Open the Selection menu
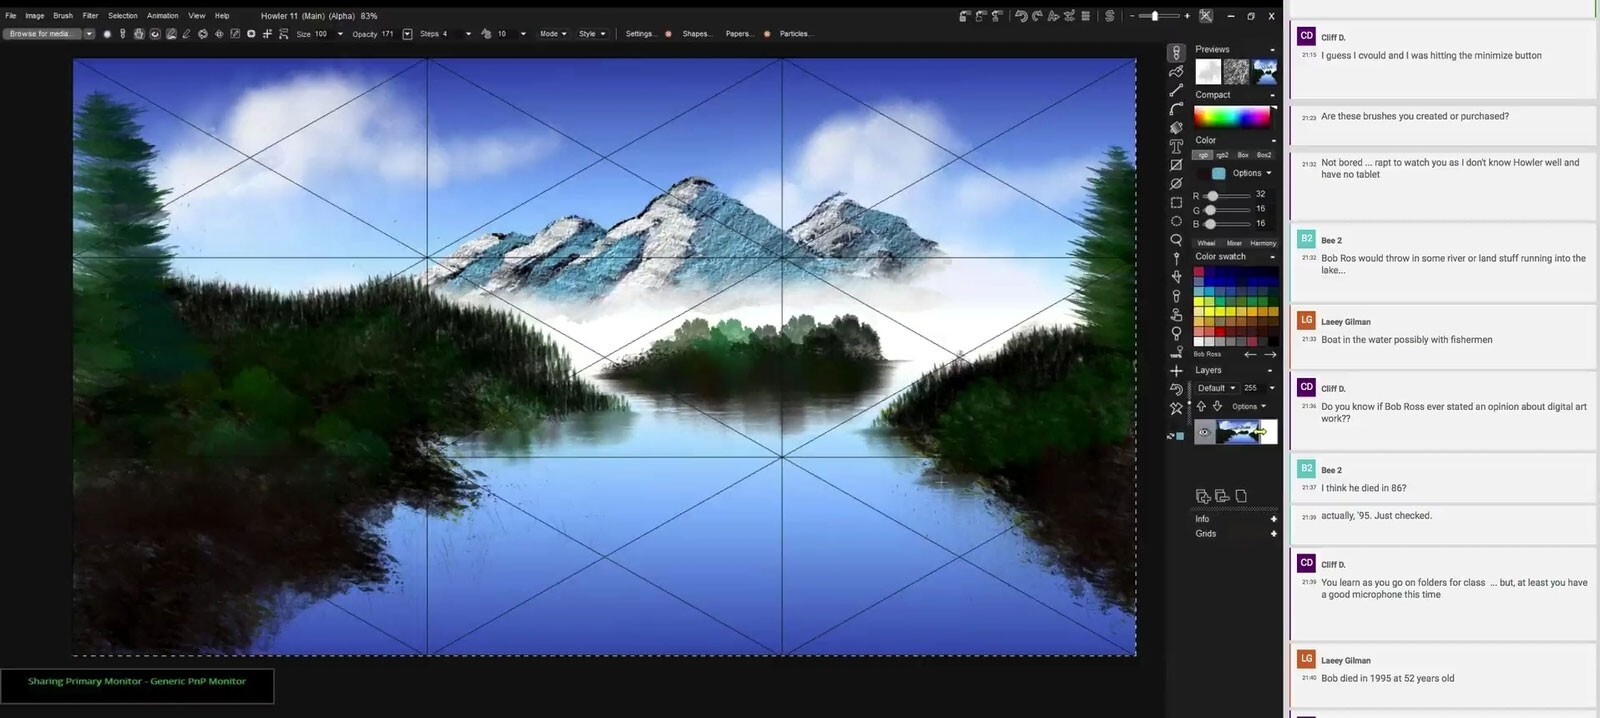 (122, 16)
